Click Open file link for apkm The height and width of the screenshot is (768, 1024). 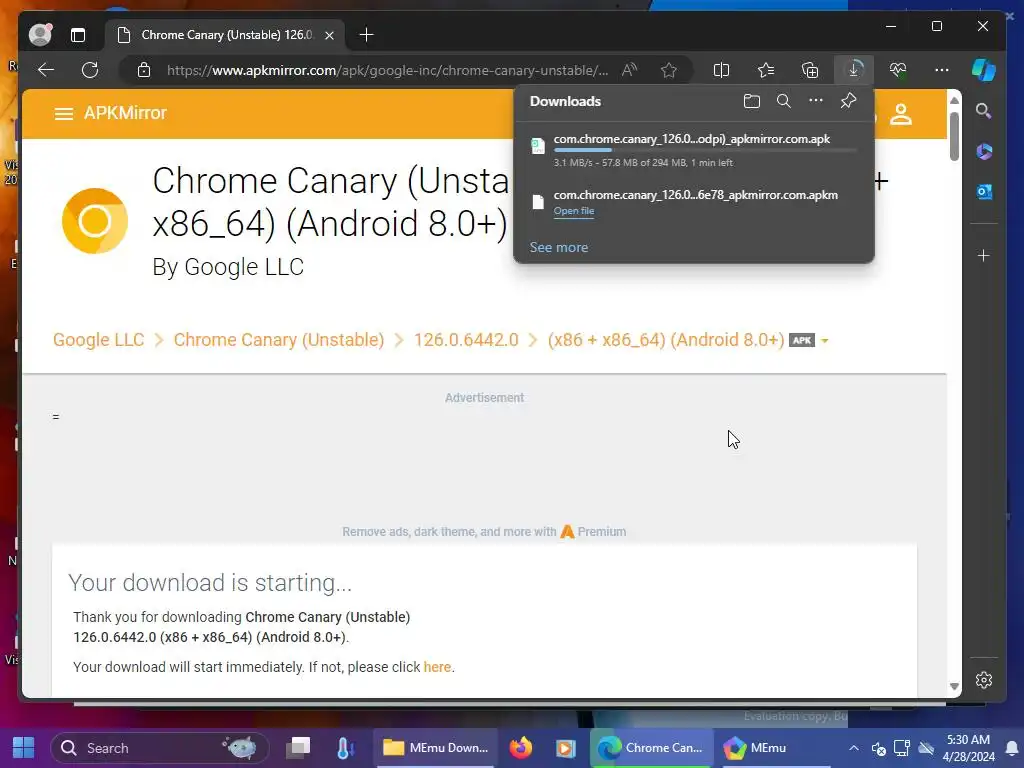[573, 211]
